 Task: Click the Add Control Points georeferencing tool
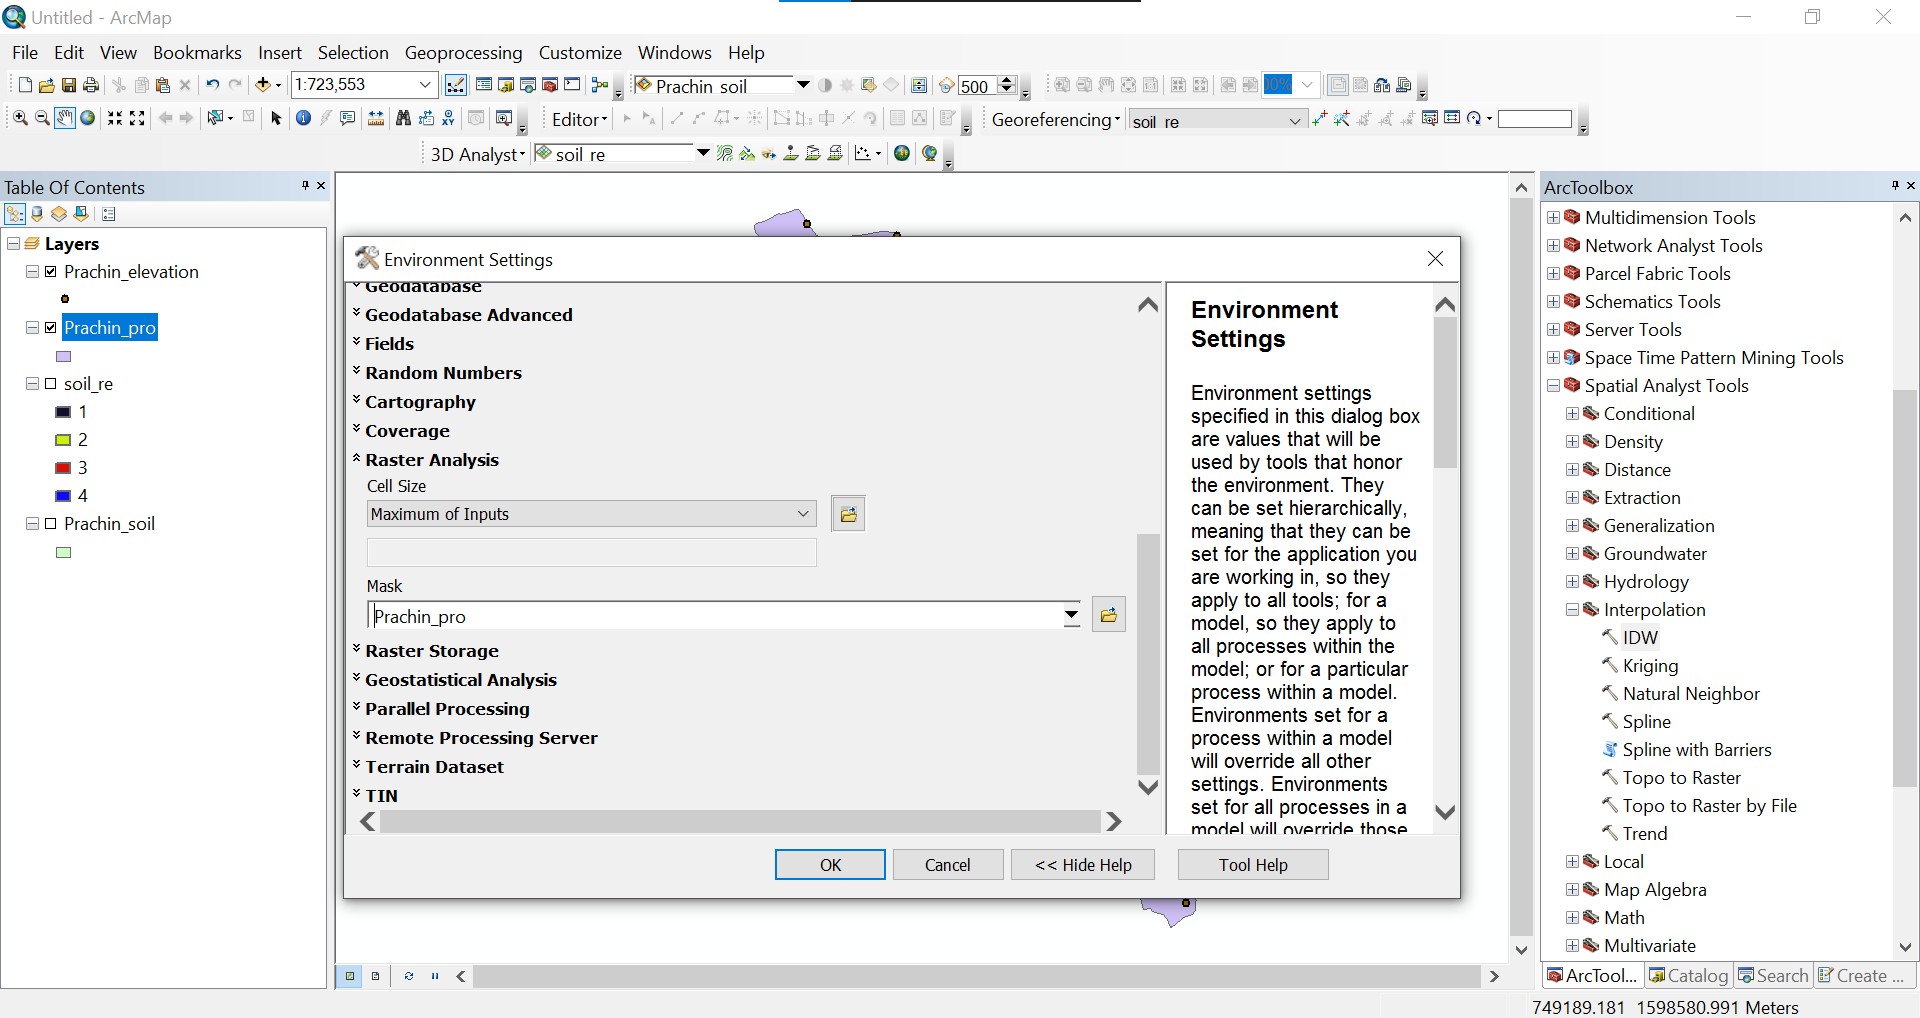[x=1320, y=118]
